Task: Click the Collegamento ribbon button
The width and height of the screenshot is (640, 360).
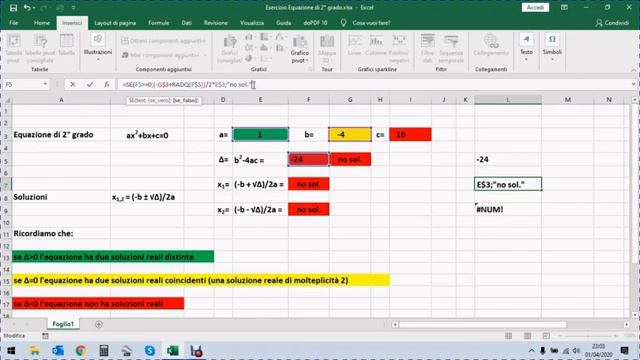Action: [491, 46]
